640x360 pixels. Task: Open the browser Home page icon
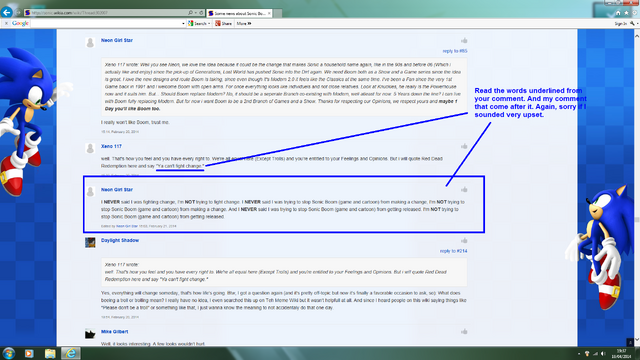(x=618, y=13)
